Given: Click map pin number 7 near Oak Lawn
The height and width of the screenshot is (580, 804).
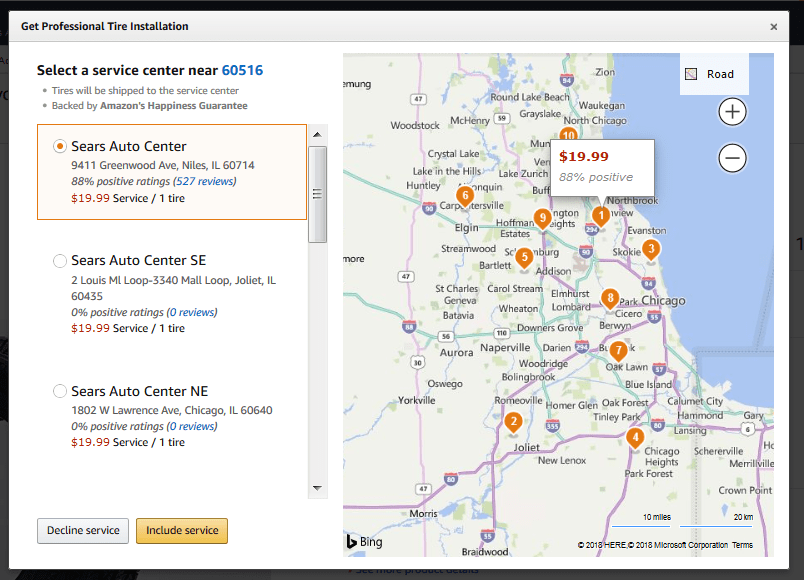Looking at the screenshot, I should pos(618,351).
